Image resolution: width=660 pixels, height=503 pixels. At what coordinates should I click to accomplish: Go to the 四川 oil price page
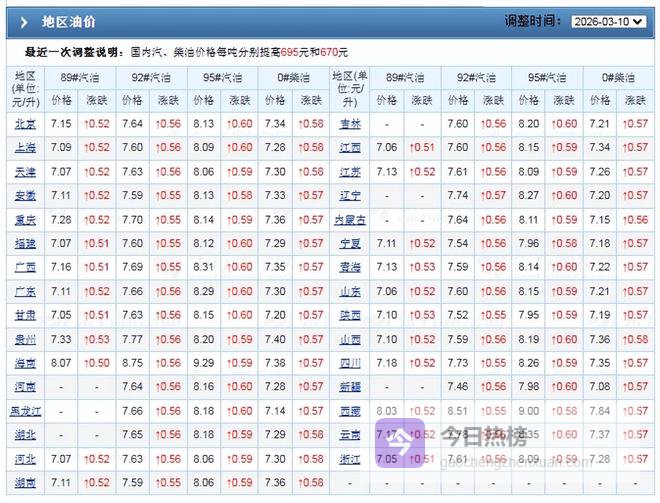(x=350, y=363)
